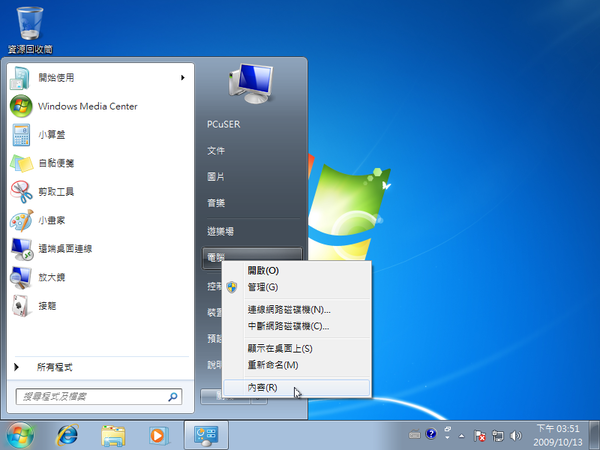Open the 剪取工具 snipping tool icon
Screen dimensions: 600x450
(21, 192)
